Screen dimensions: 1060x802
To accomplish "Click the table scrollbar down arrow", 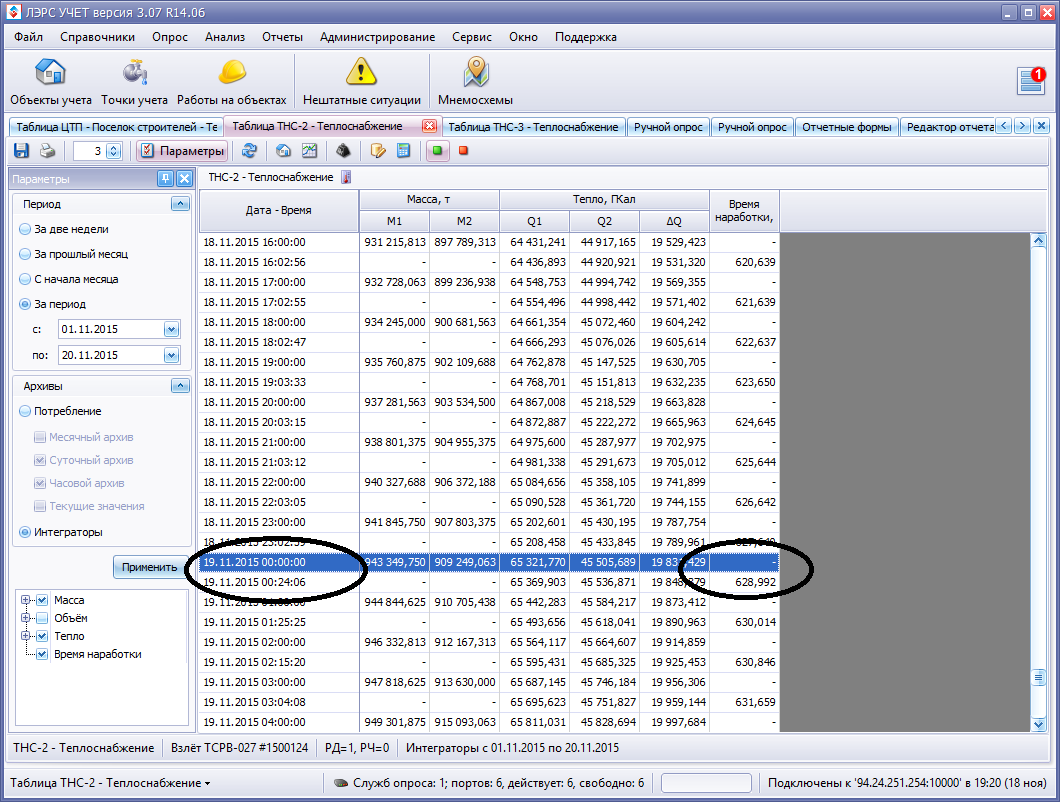I will [1038, 724].
